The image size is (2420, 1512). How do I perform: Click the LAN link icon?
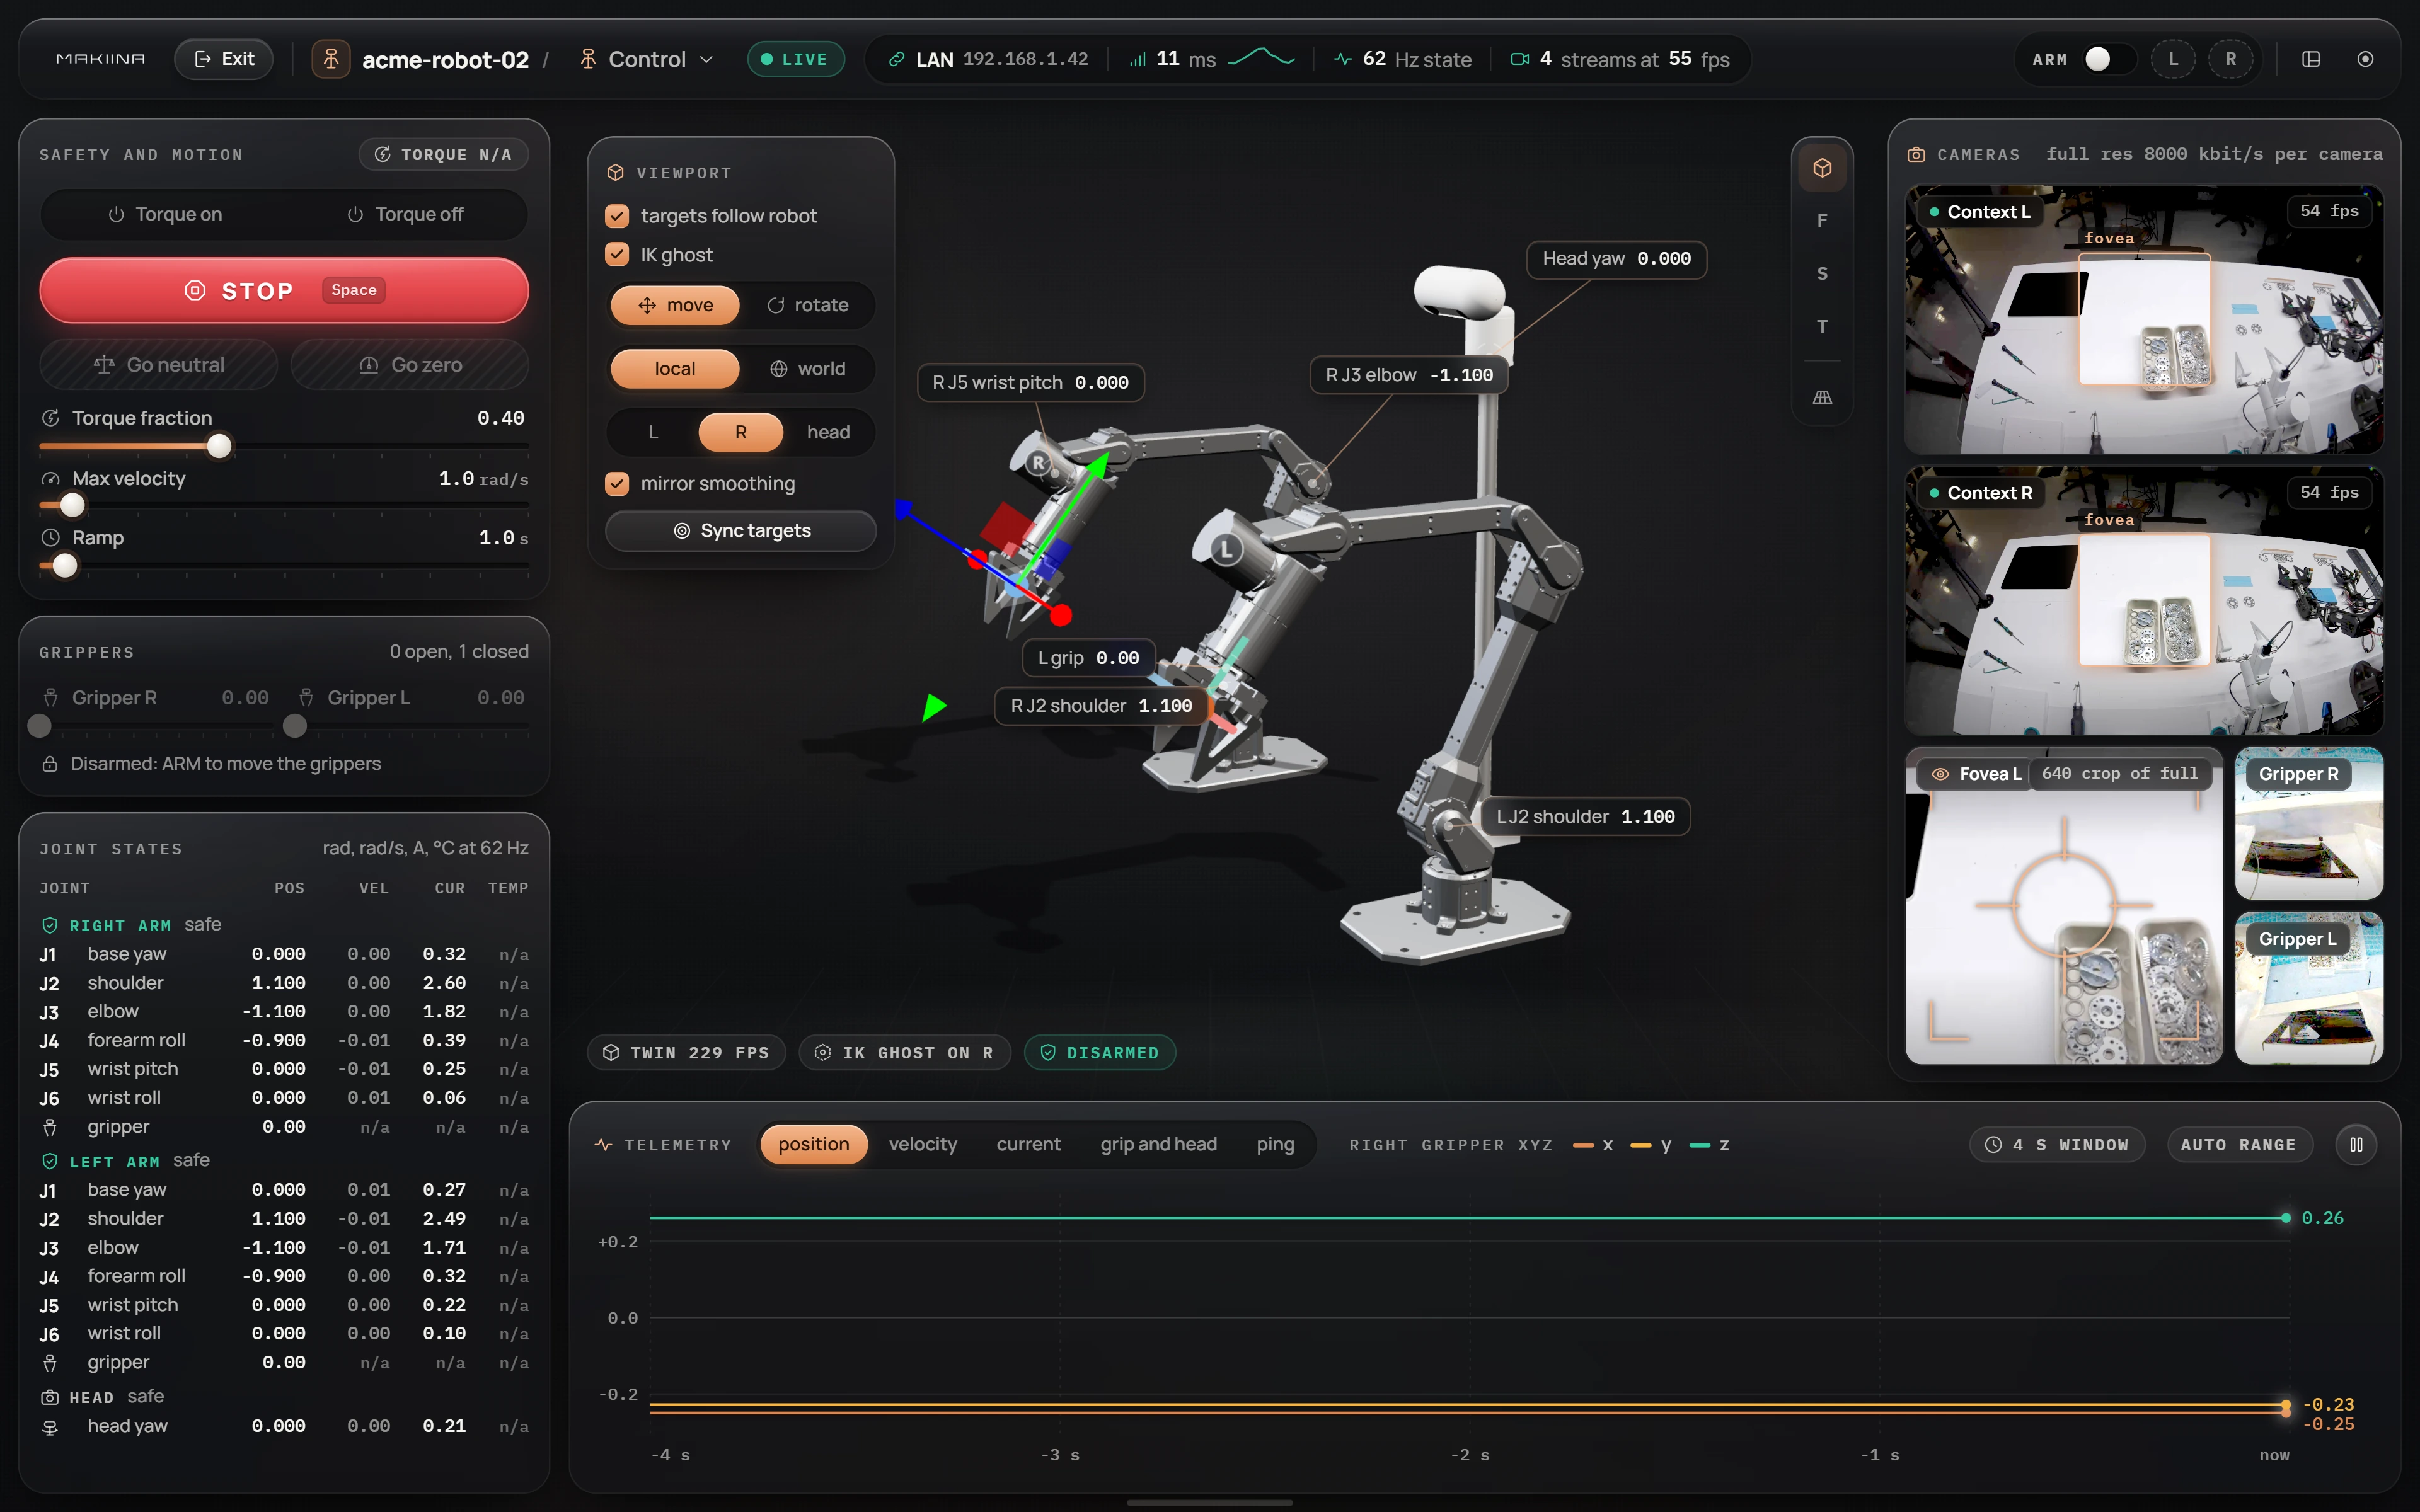(897, 59)
